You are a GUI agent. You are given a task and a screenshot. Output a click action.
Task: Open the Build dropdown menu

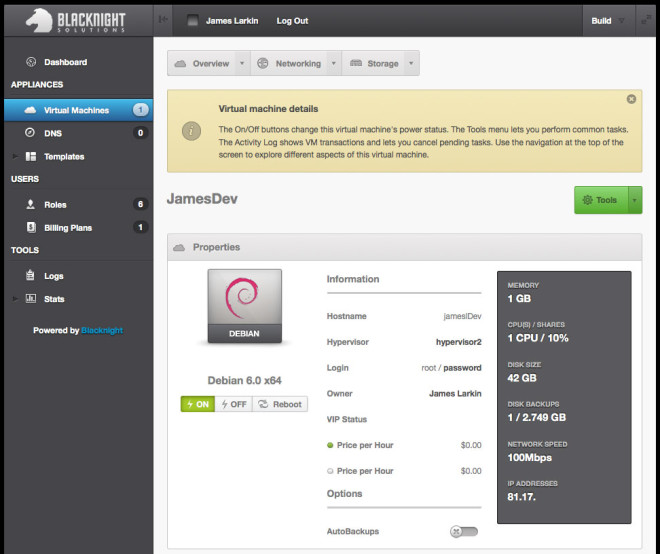point(608,21)
